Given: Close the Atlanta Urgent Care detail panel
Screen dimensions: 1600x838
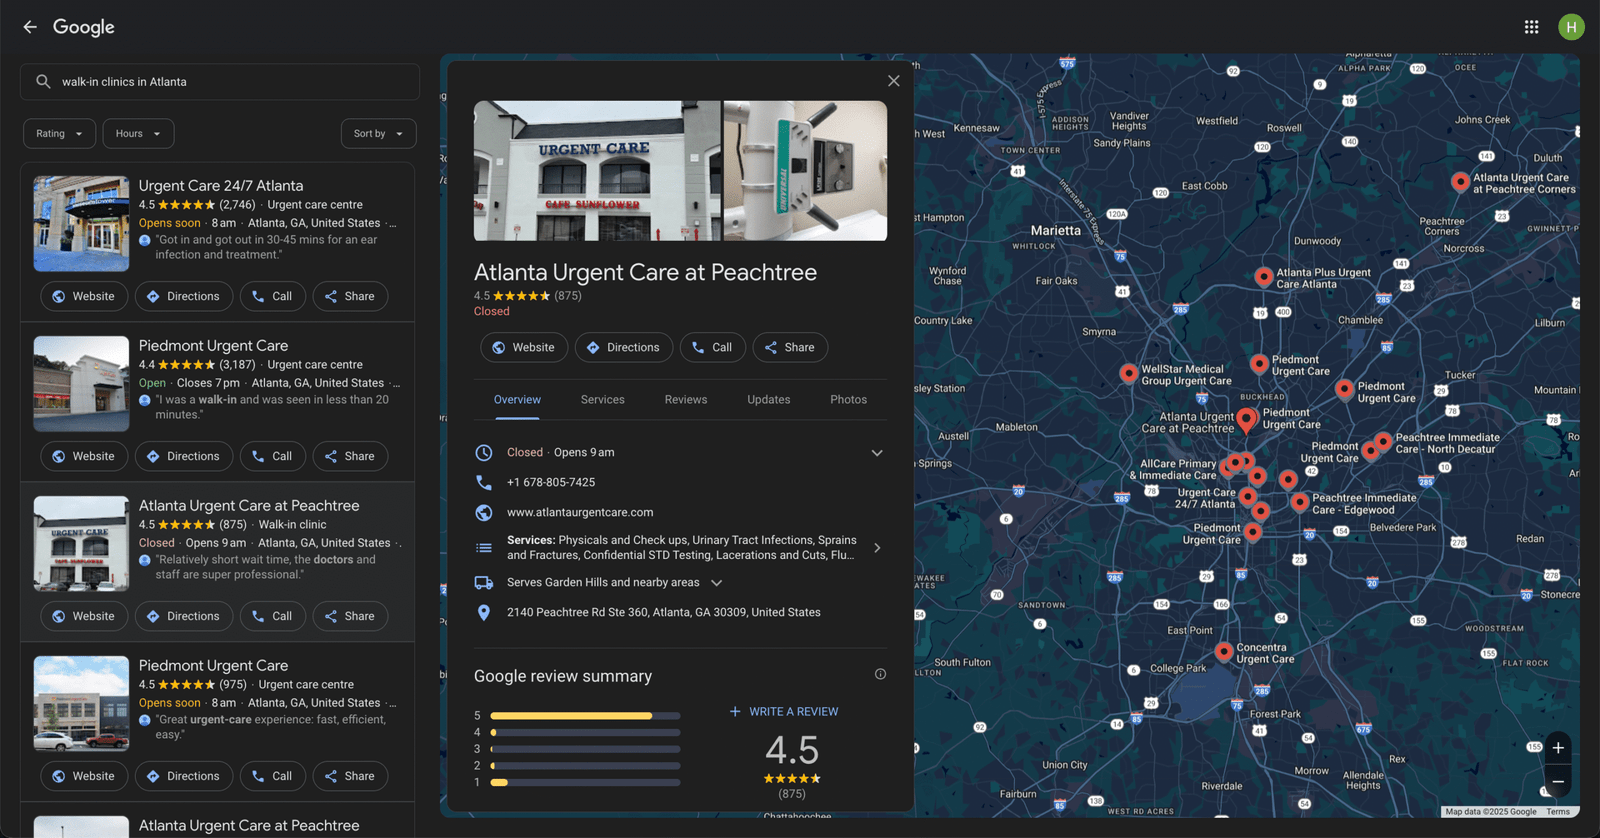Looking at the screenshot, I should [x=894, y=81].
